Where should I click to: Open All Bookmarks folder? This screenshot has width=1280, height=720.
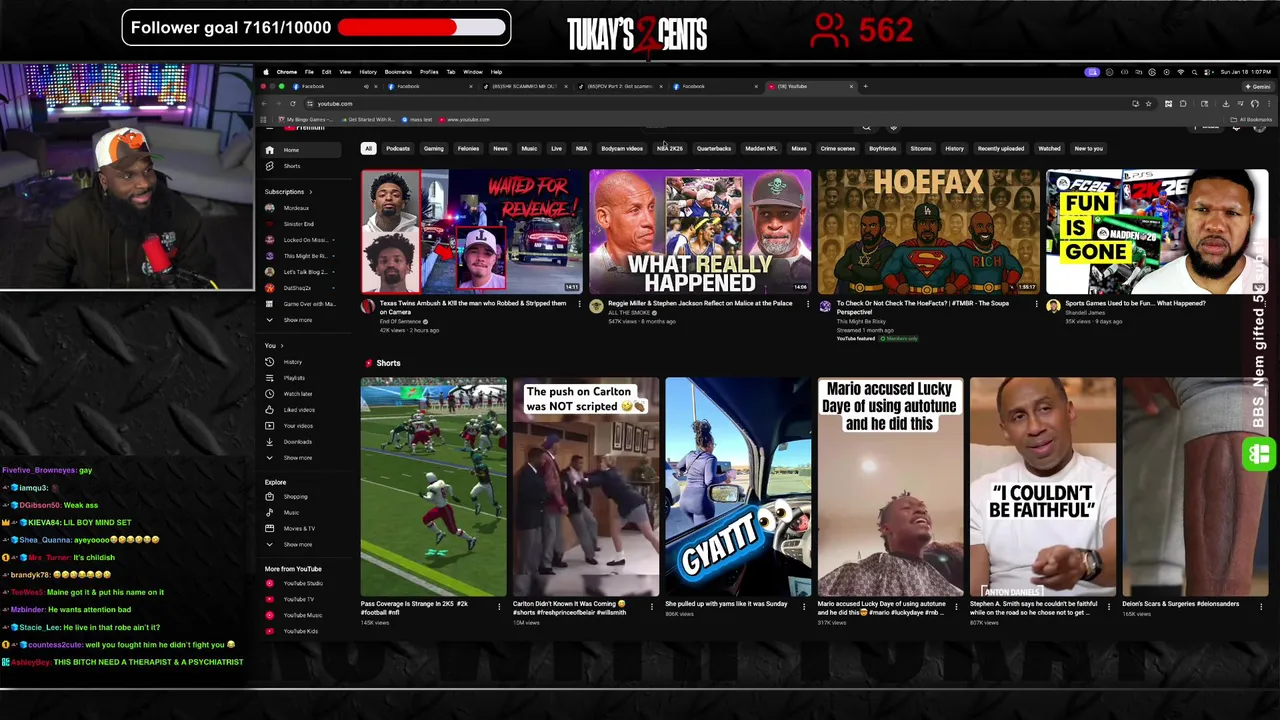click(1253, 120)
